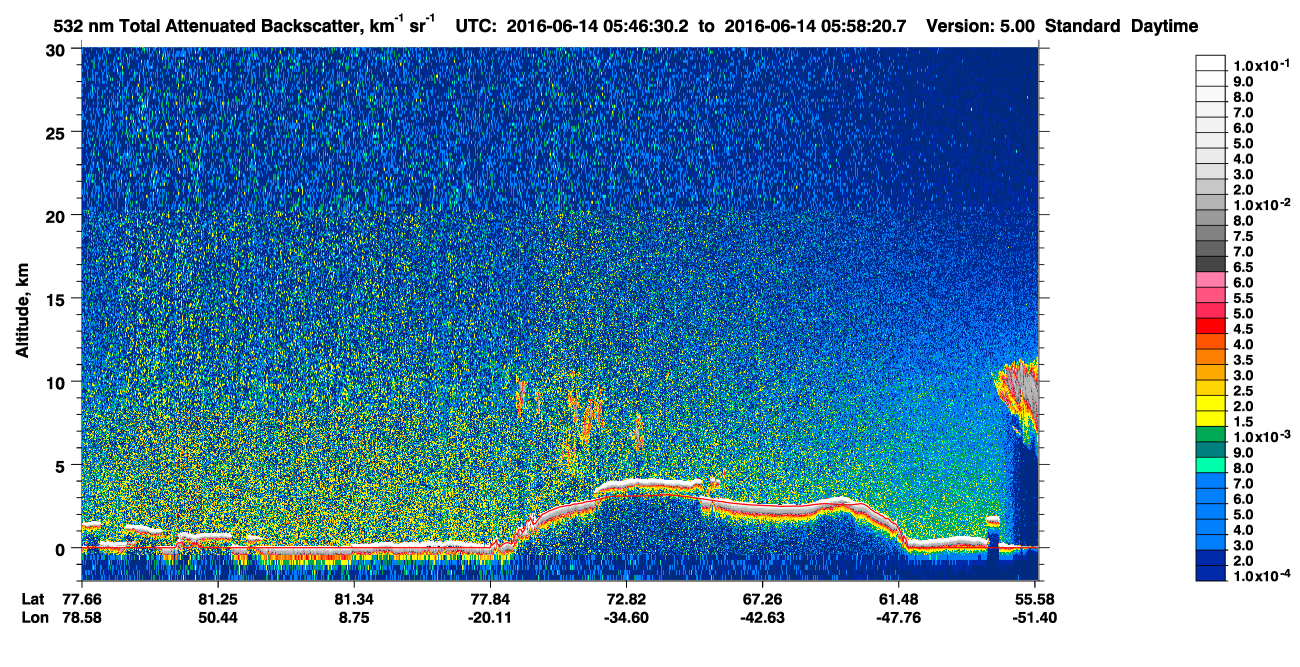Click the Altitude, km axis label
Screen dimensions: 1300x667
click(22, 313)
